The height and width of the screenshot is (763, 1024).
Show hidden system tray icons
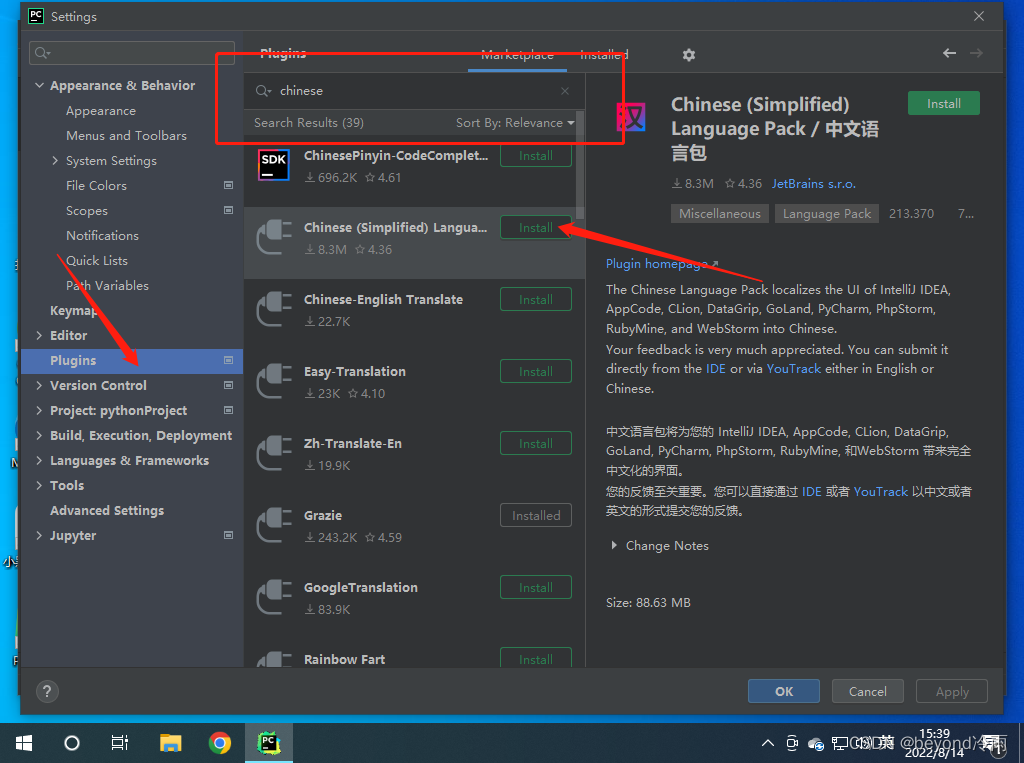click(x=768, y=743)
